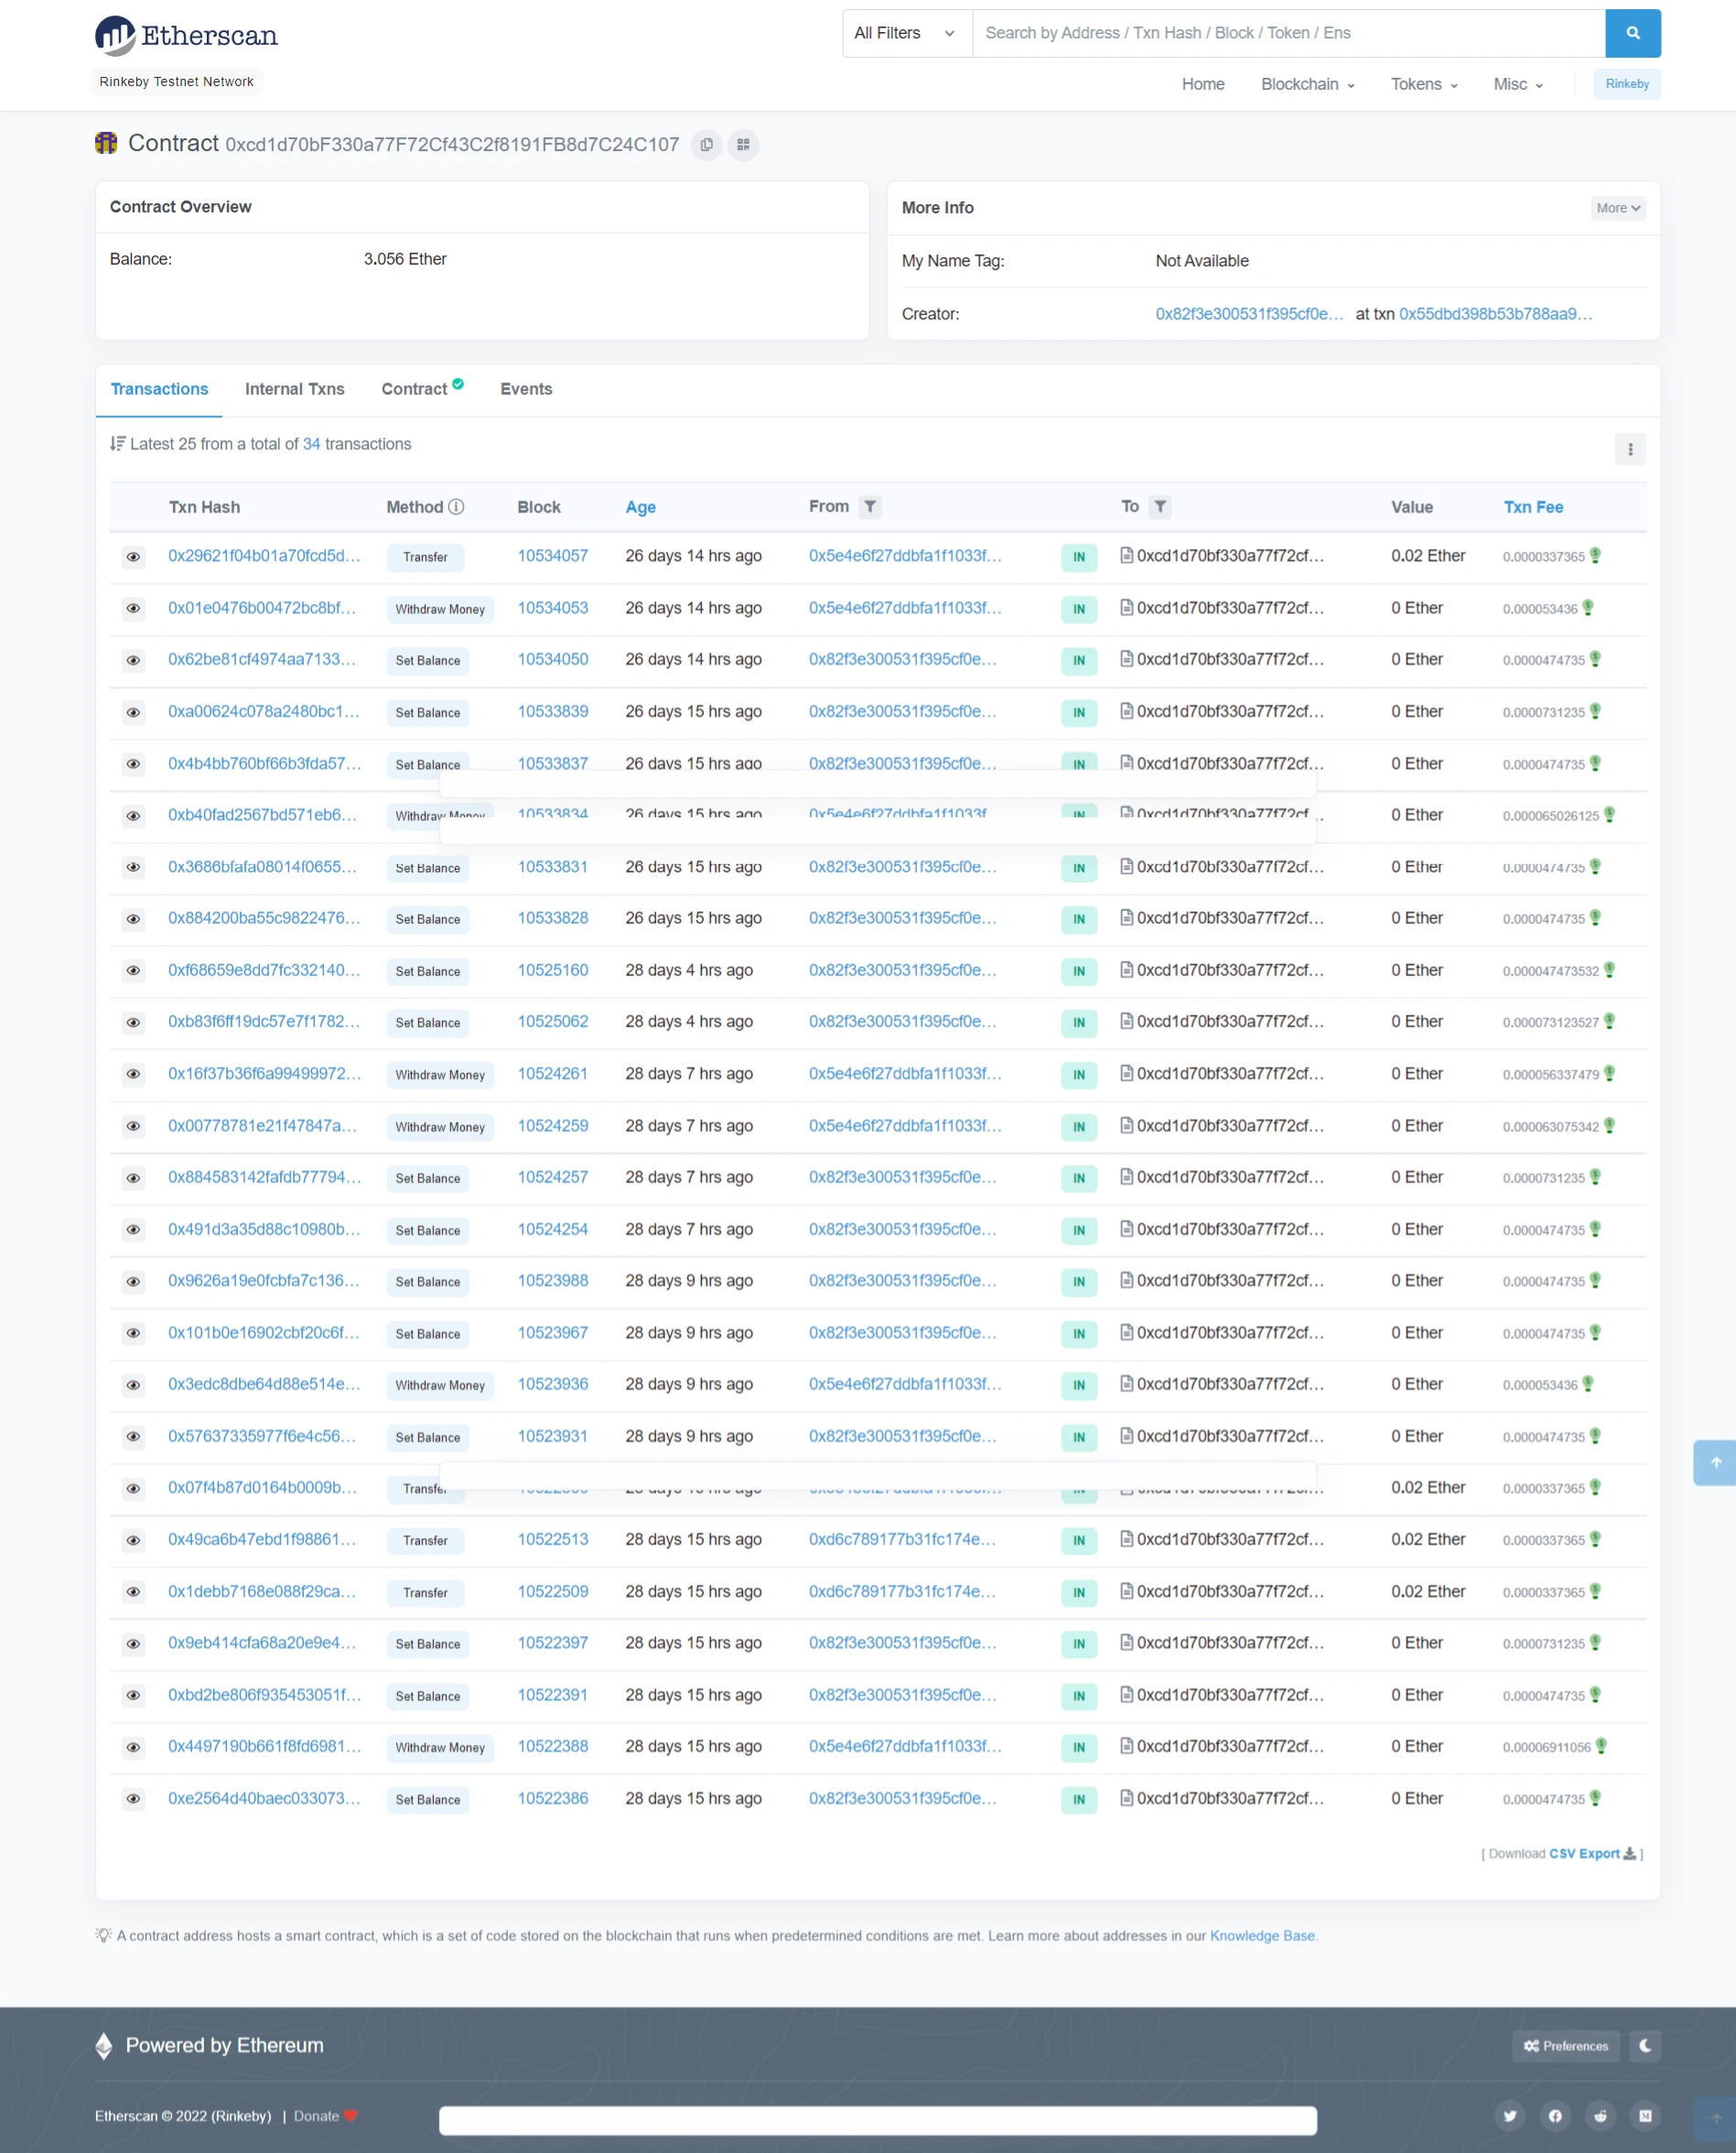Image resolution: width=1736 pixels, height=2153 pixels.
Task: Open the Rinkeby network selector
Action: coord(1627,84)
